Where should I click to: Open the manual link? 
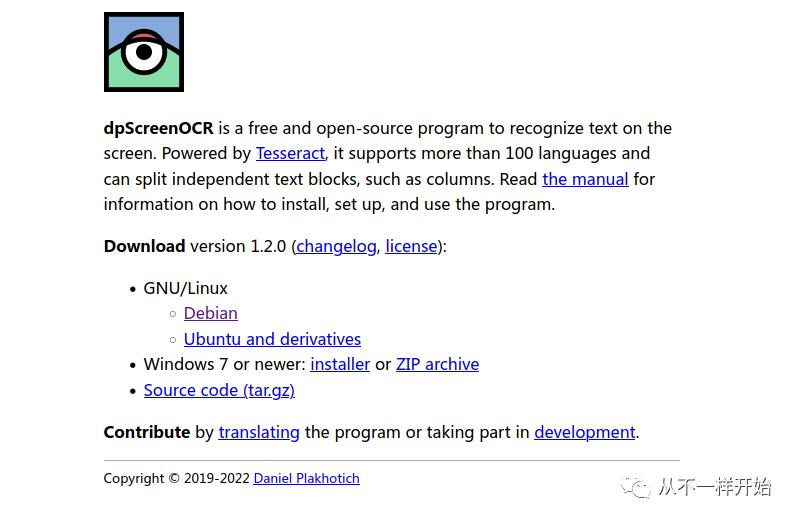[585, 180]
